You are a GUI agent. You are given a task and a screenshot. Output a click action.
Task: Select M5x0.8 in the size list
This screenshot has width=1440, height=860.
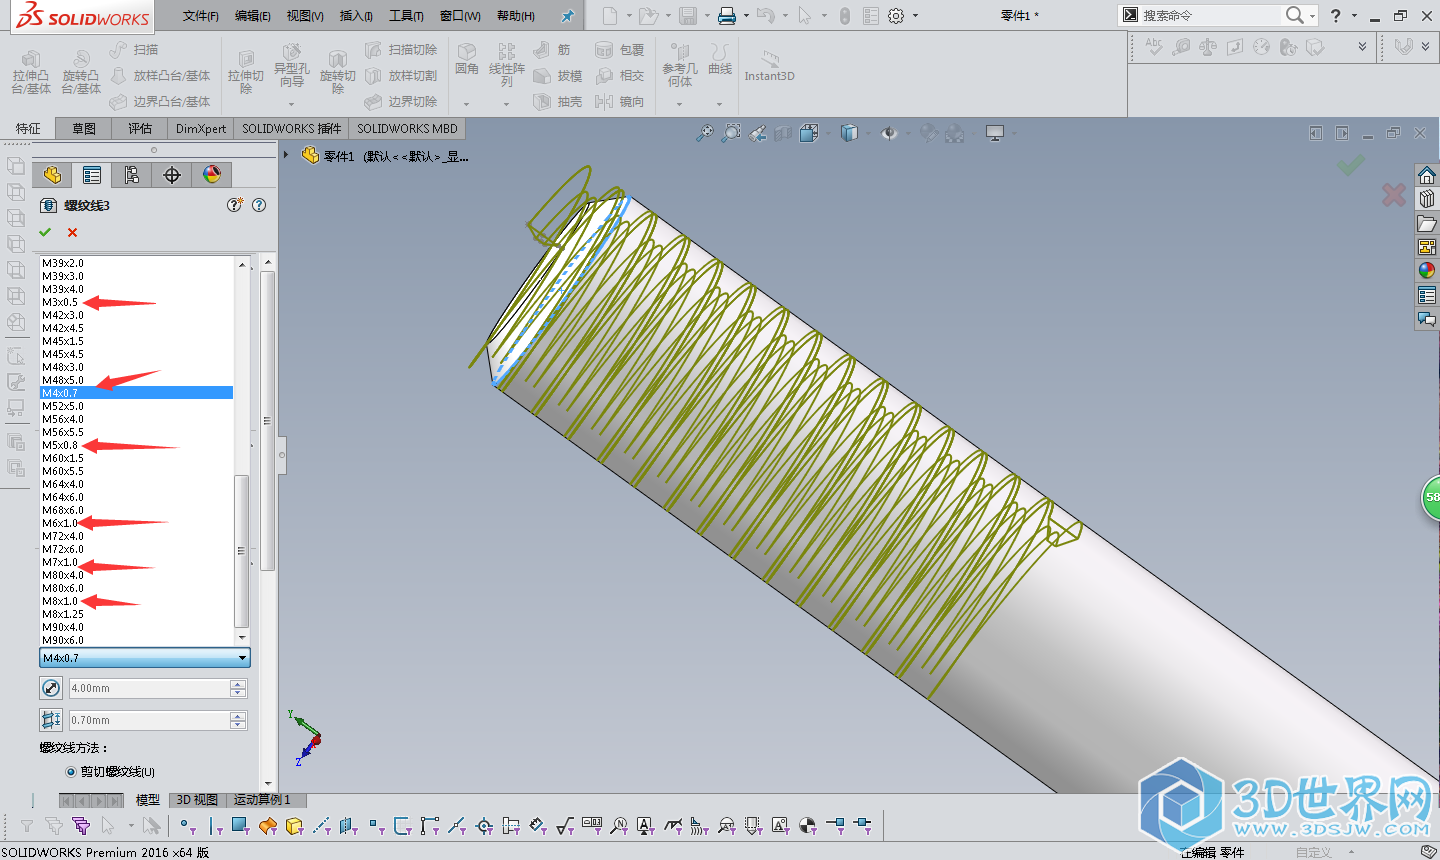point(137,445)
